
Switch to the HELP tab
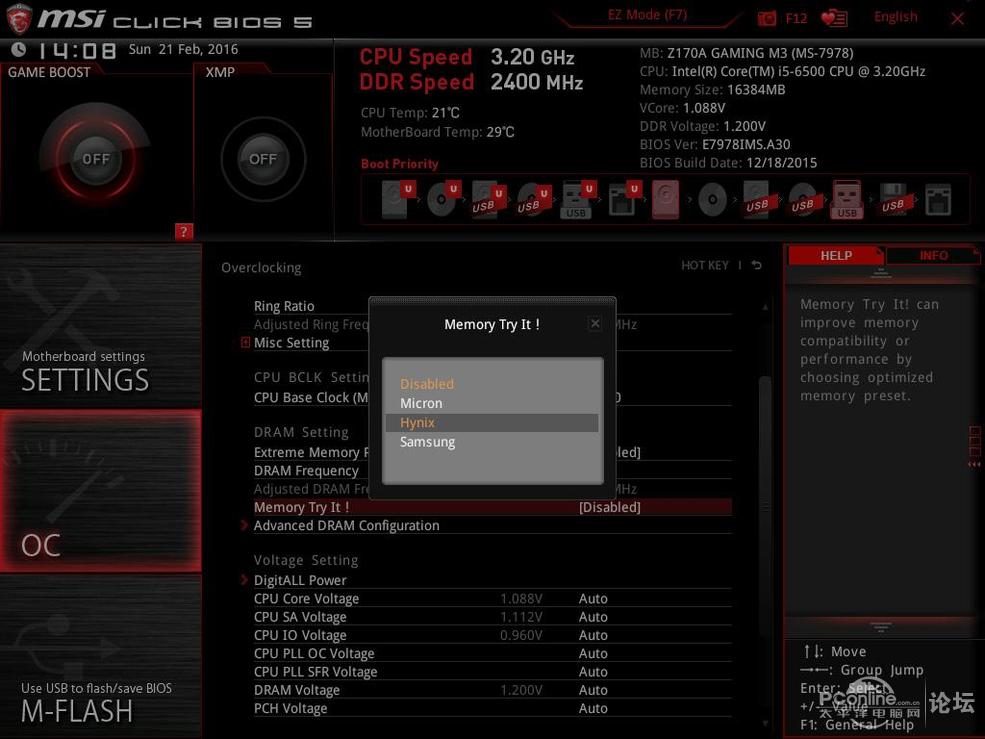pos(835,256)
